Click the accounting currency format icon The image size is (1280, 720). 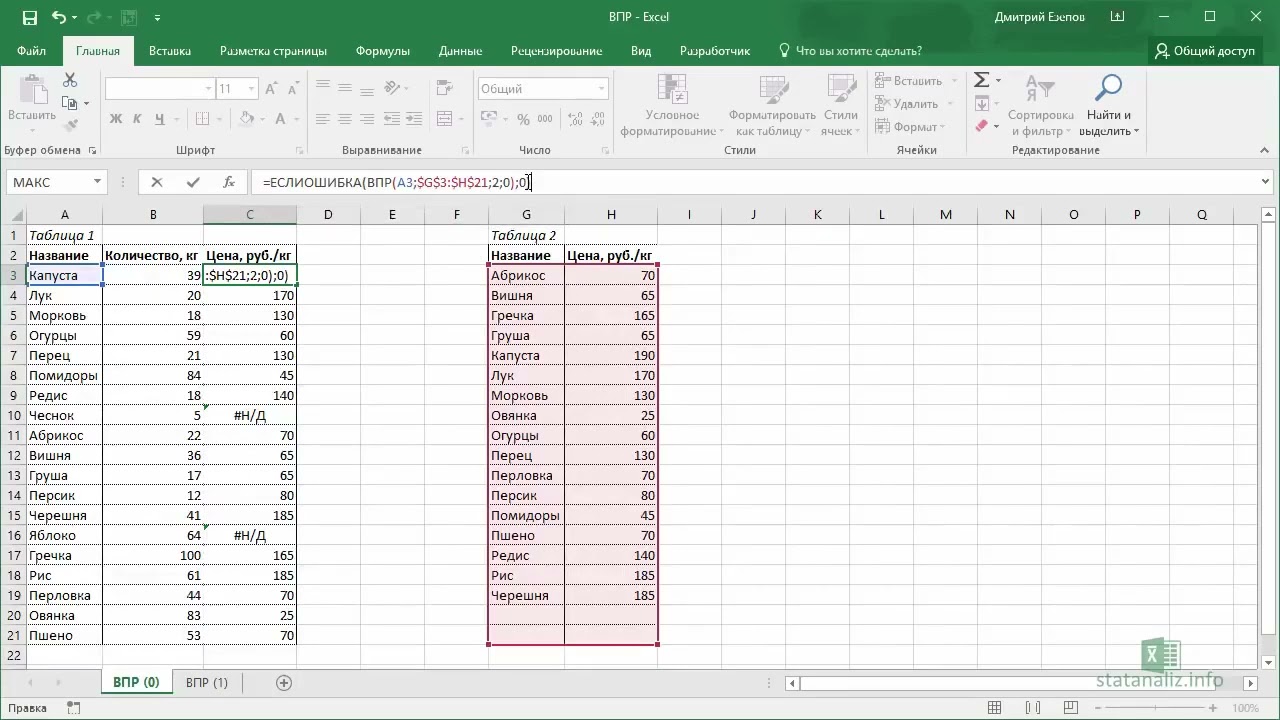tap(490, 119)
